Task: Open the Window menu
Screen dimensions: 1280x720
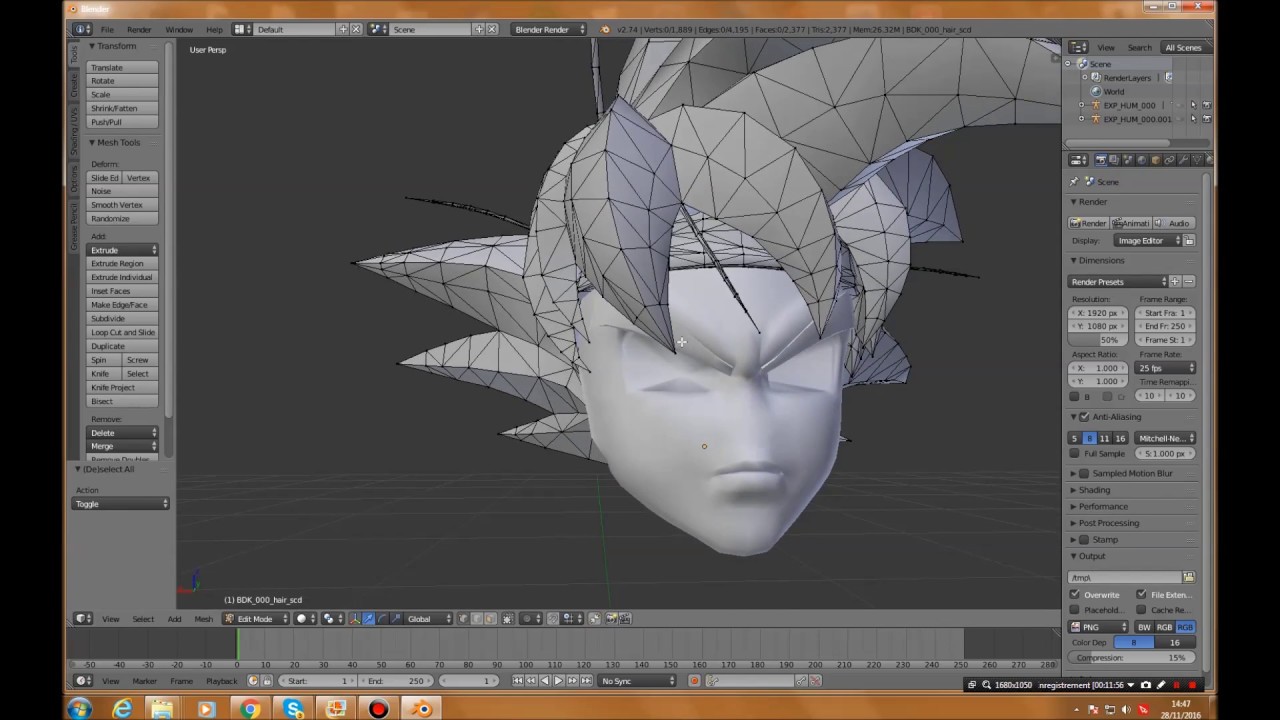Action: (x=179, y=29)
